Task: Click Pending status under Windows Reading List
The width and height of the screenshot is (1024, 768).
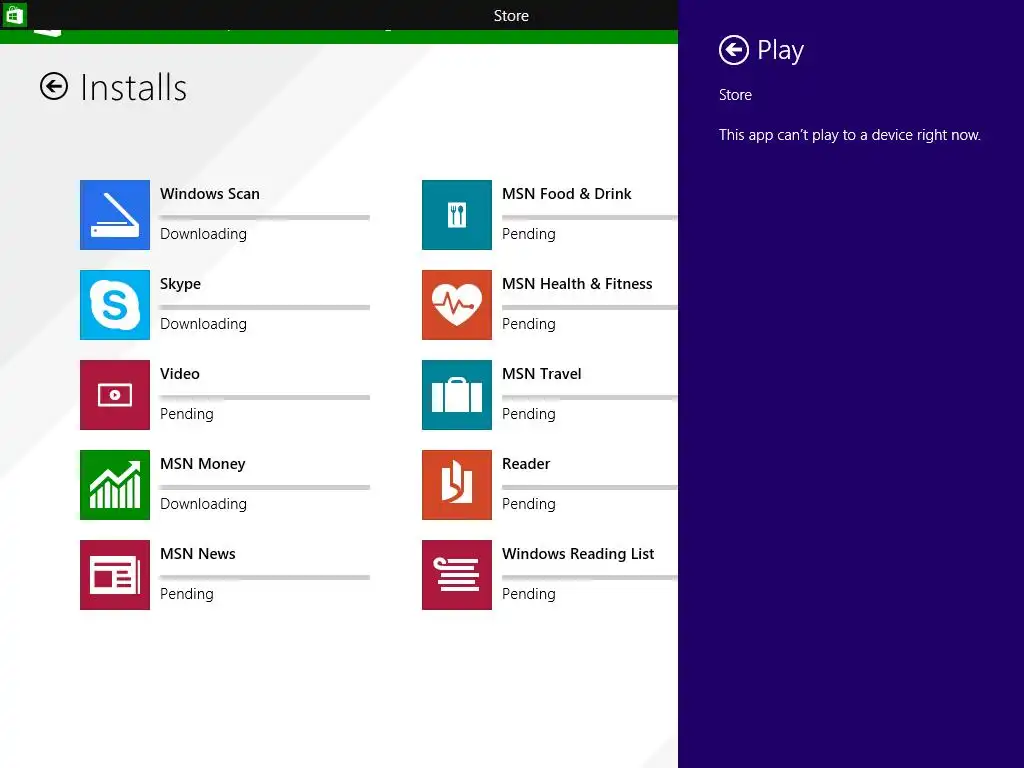Action: [x=528, y=594]
